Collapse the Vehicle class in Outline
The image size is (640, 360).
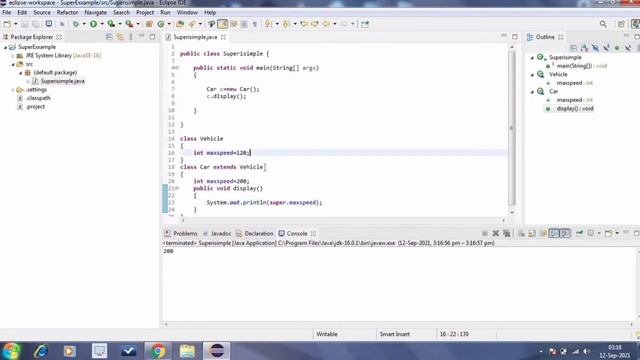(532, 75)
